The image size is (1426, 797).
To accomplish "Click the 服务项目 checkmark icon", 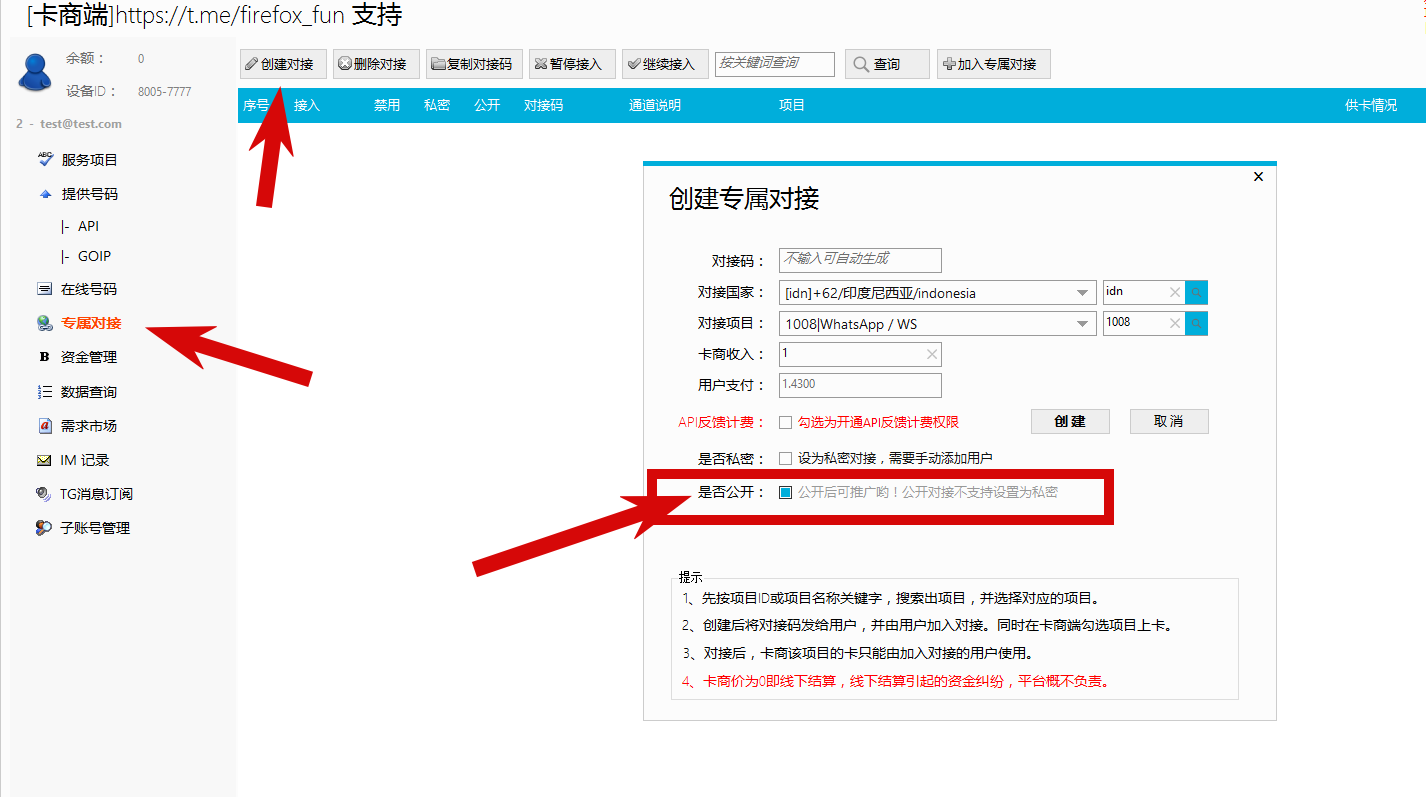I will click(x=45, y=159).
